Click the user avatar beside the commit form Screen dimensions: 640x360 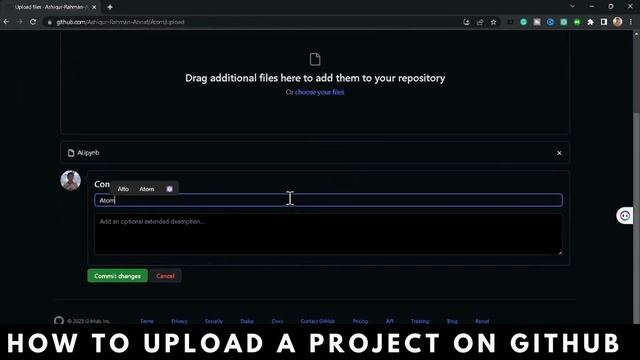71,180
